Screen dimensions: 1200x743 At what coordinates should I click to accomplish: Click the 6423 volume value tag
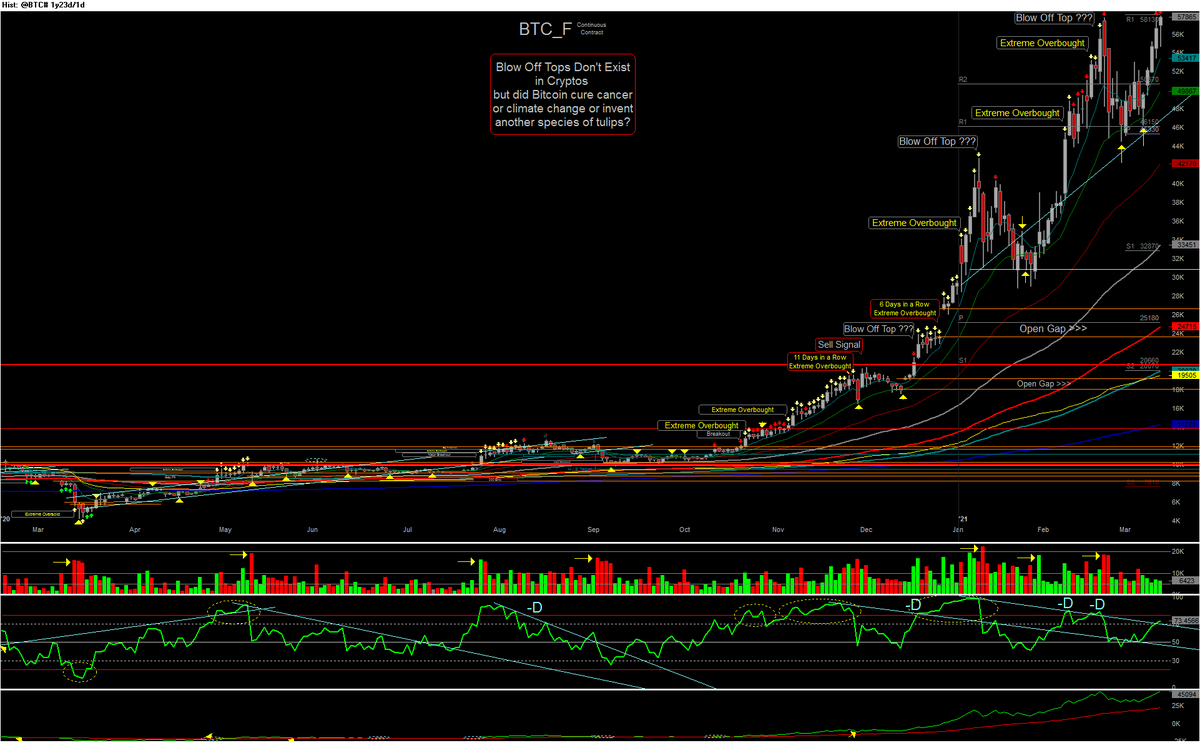1187,578
